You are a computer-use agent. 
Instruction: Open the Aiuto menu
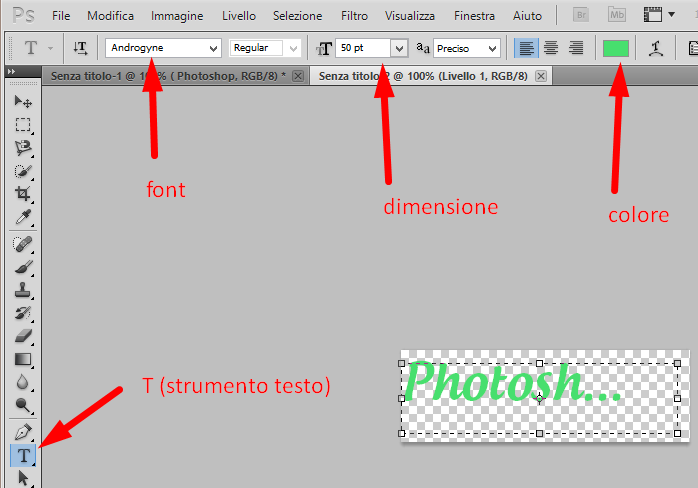[x=527, y=16]
